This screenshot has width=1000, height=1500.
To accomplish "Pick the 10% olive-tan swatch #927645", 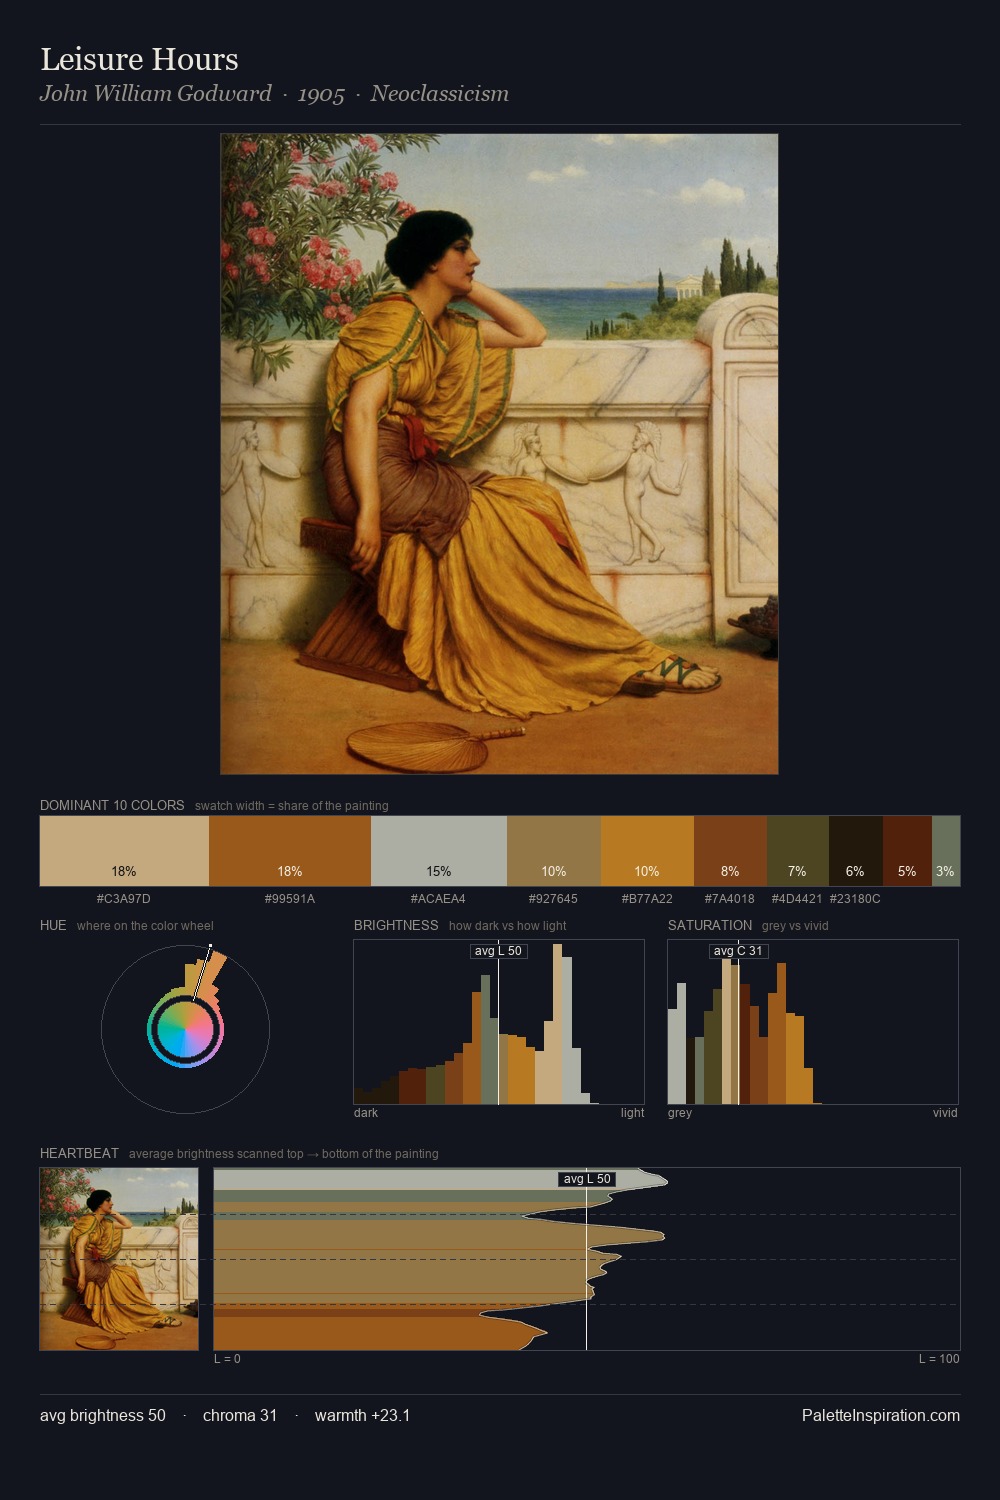I will (554, 851).
